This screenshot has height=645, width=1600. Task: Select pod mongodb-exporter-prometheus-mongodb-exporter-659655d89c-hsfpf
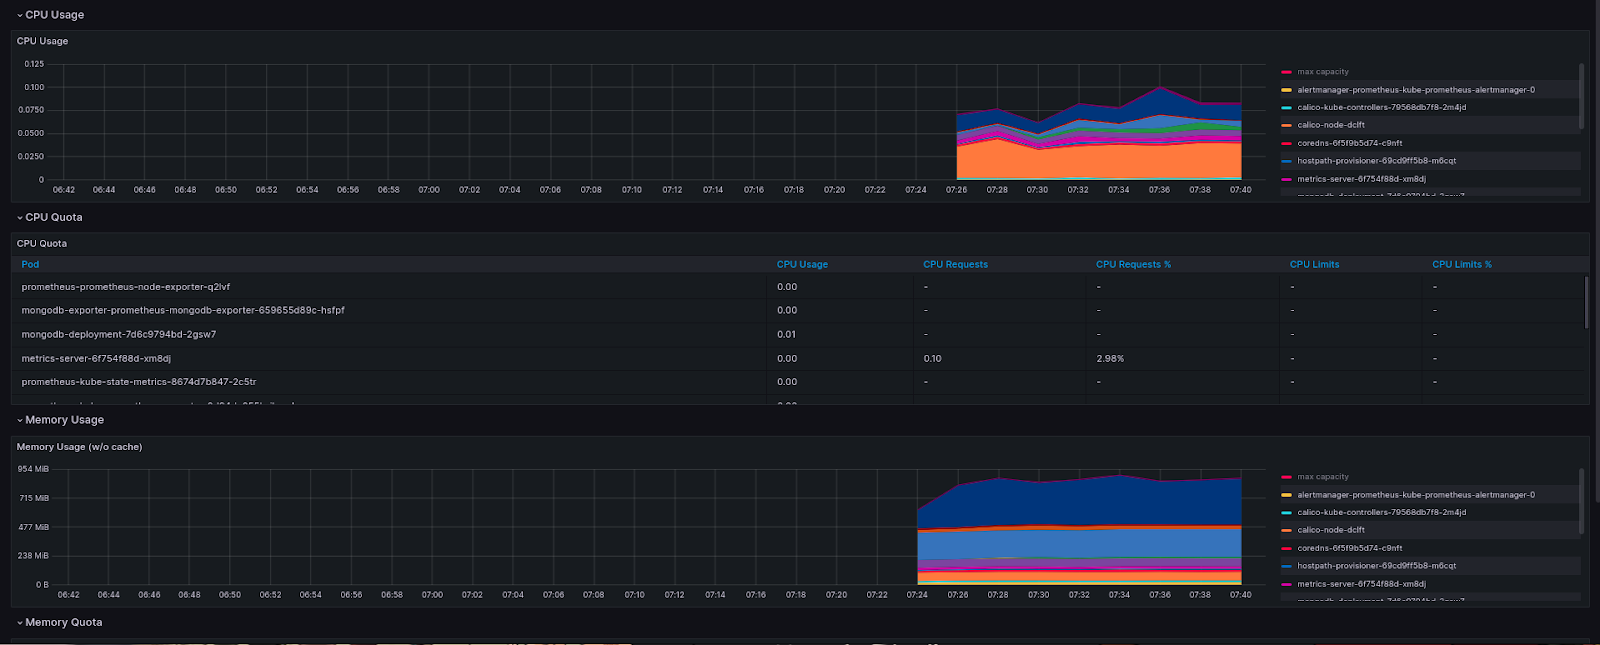click(183, 310)
